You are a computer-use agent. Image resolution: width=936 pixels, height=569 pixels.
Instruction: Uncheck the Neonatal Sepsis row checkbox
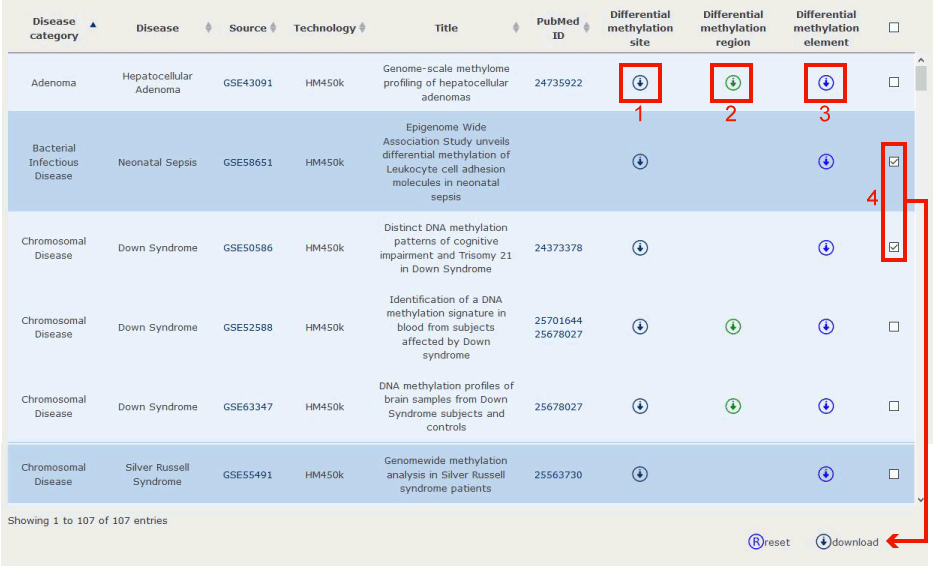pyautogui.click(x=894, y=161)
